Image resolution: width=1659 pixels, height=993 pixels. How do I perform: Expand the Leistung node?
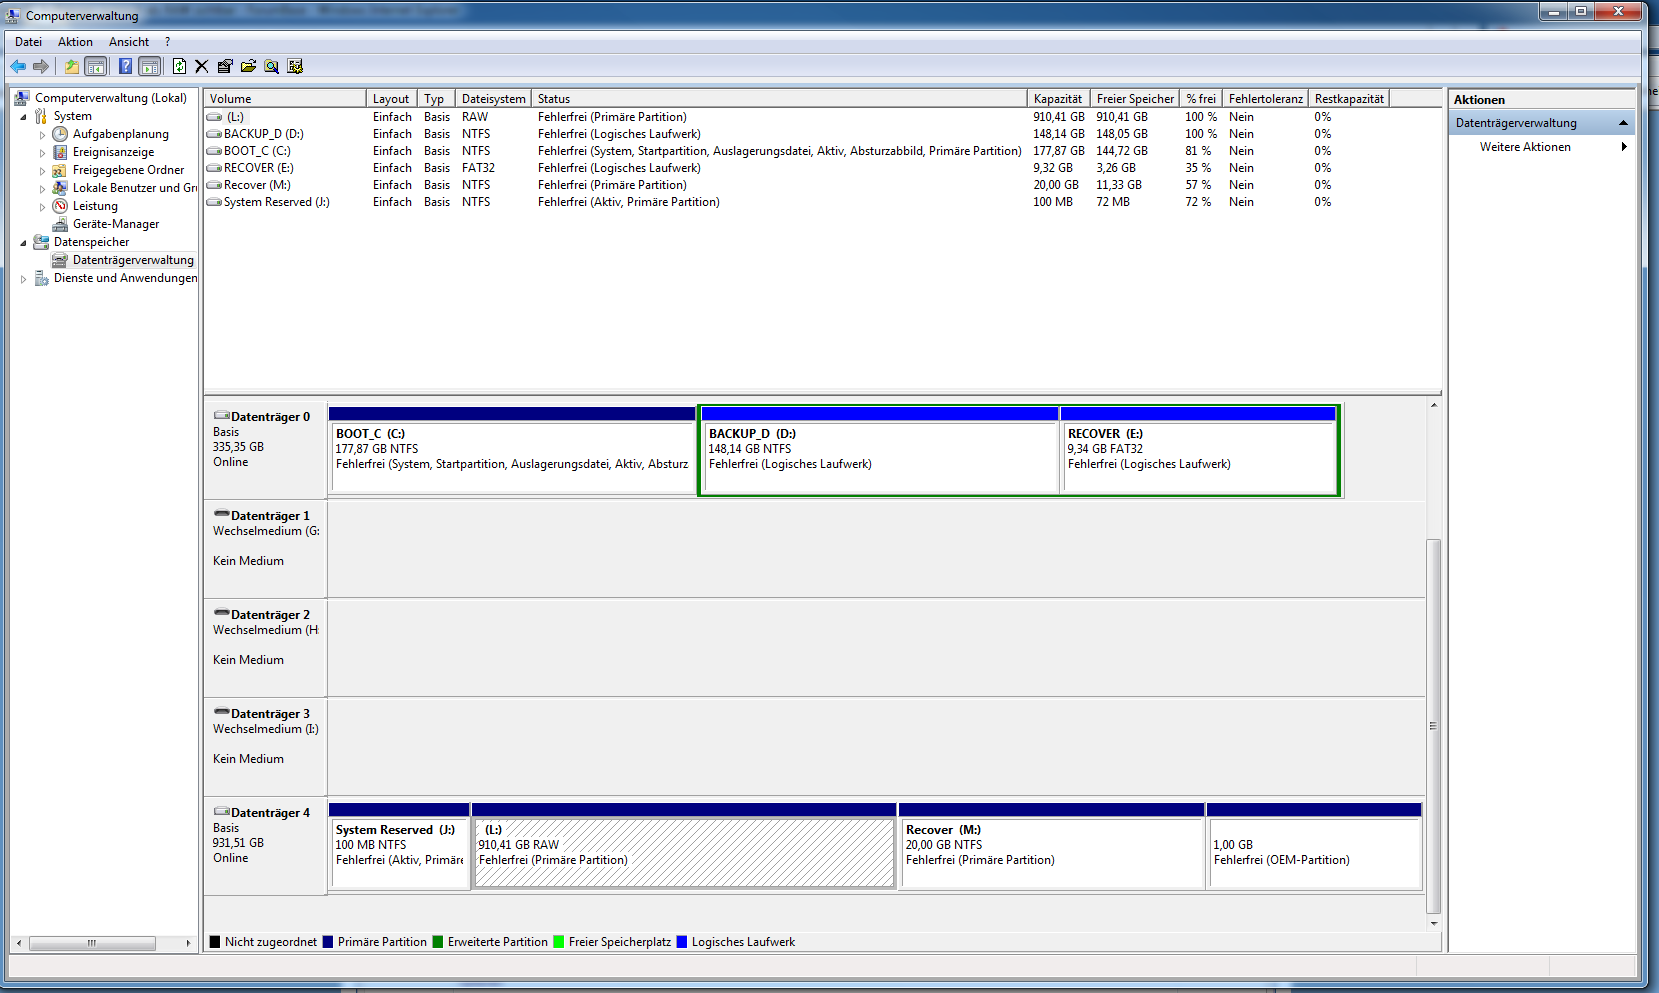click(42, 207)
